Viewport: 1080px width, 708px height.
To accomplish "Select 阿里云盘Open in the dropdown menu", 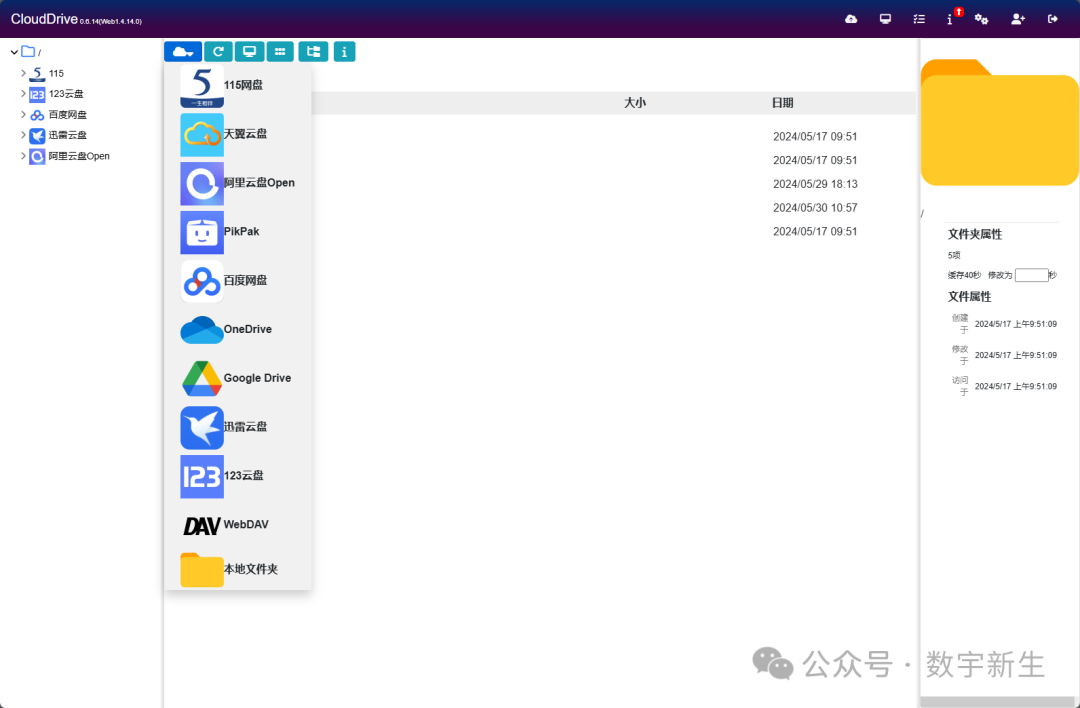I will coord(238,183).
